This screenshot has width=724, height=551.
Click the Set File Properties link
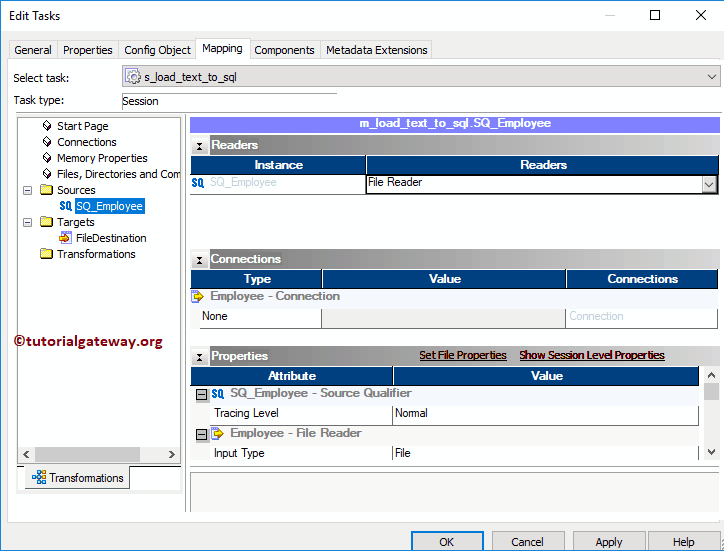pyautogui.click(x=462, y=356)
